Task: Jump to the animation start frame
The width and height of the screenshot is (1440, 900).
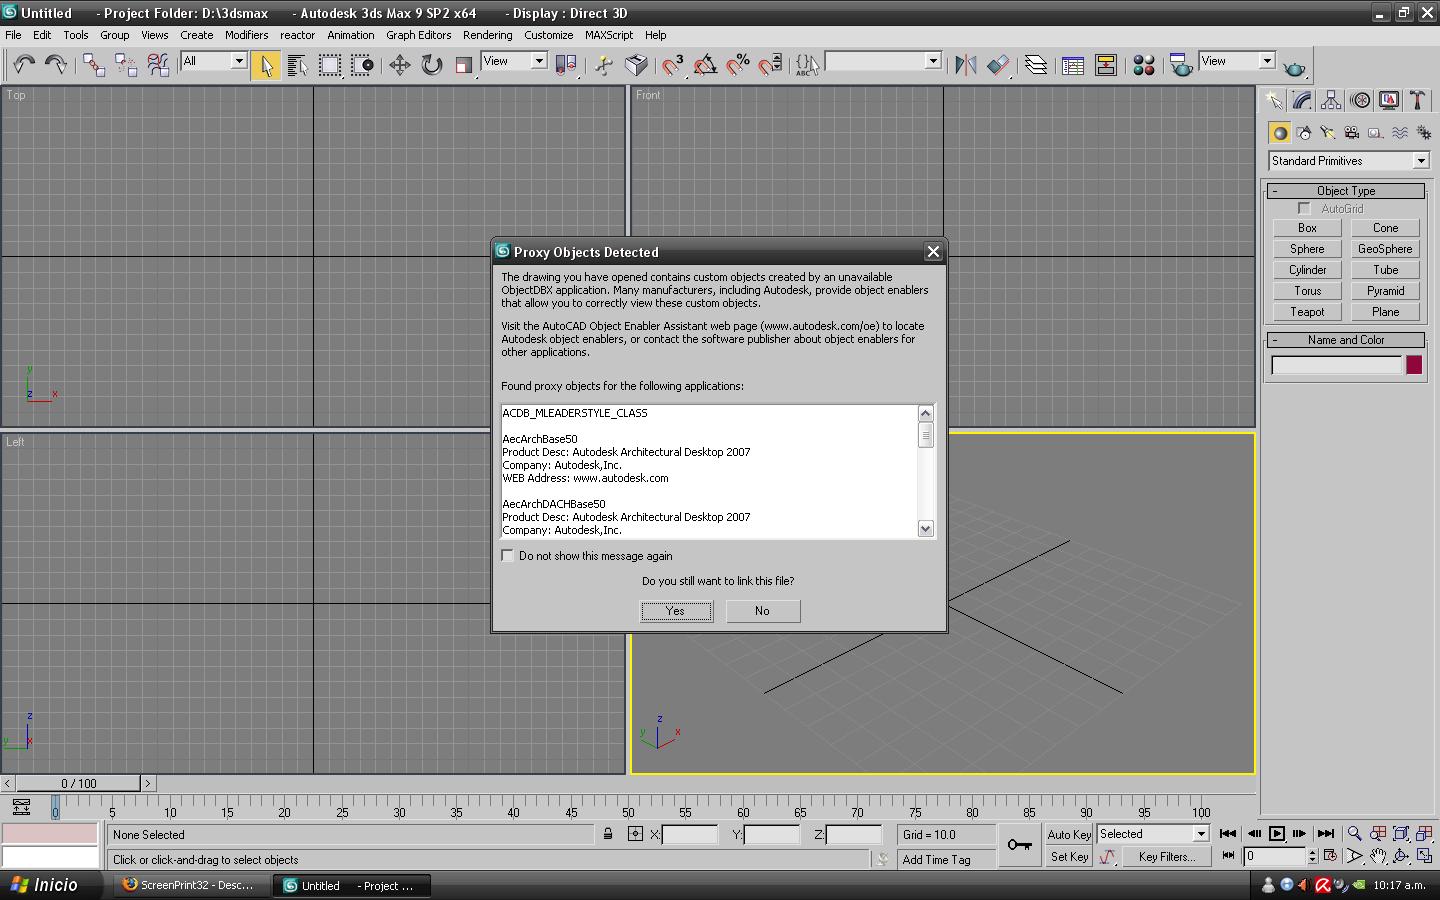Action: [x=1228, y=834]
